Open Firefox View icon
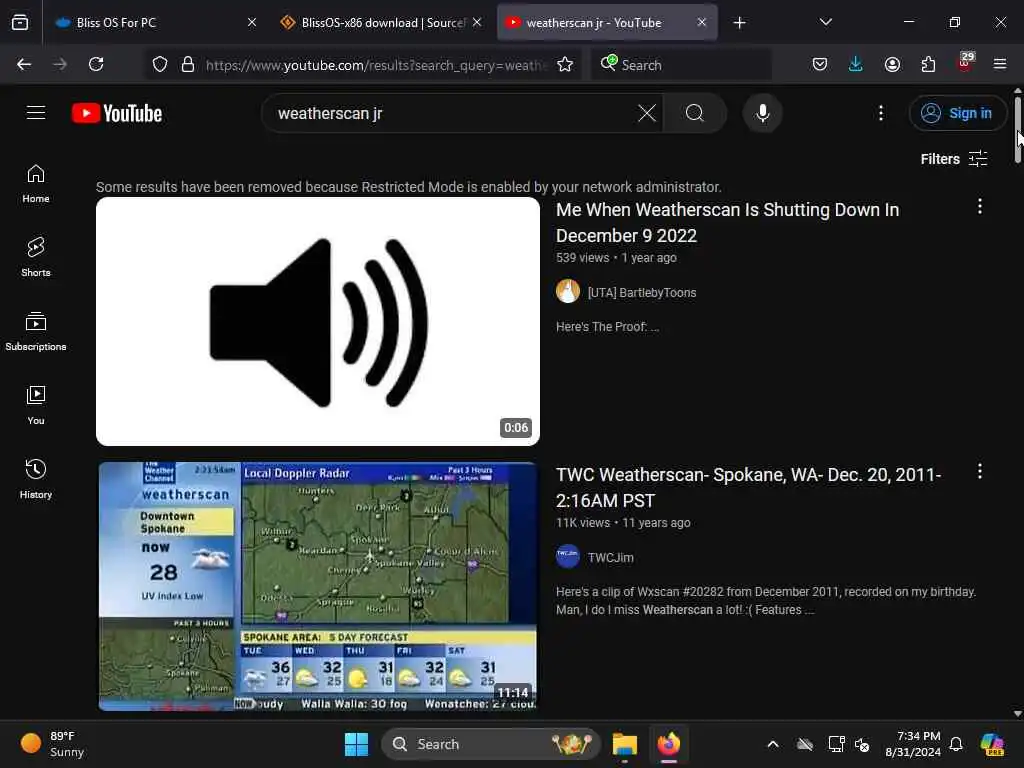Screen dimensions: 1024x768 [x=20, y=22]
